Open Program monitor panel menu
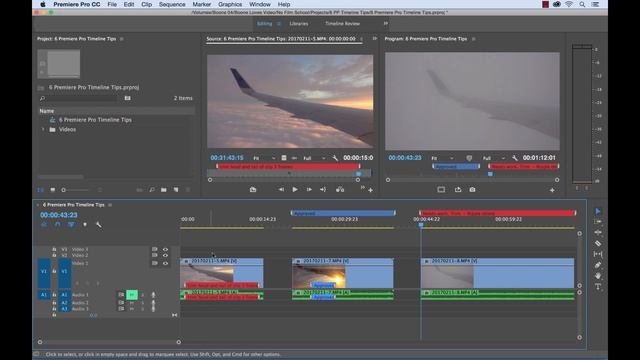 click(473, 39)
